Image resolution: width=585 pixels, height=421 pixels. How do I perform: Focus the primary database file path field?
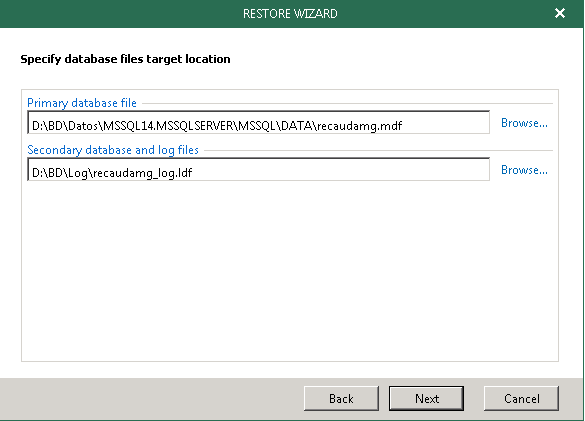(259, 122)
